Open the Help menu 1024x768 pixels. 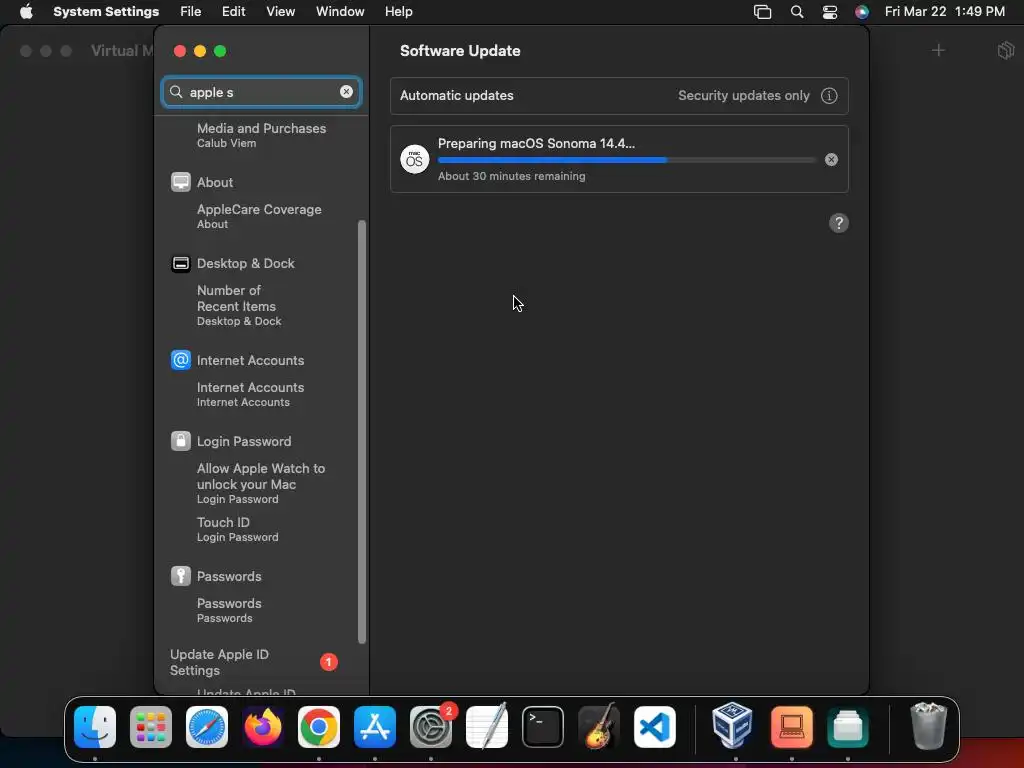[398, 12]
